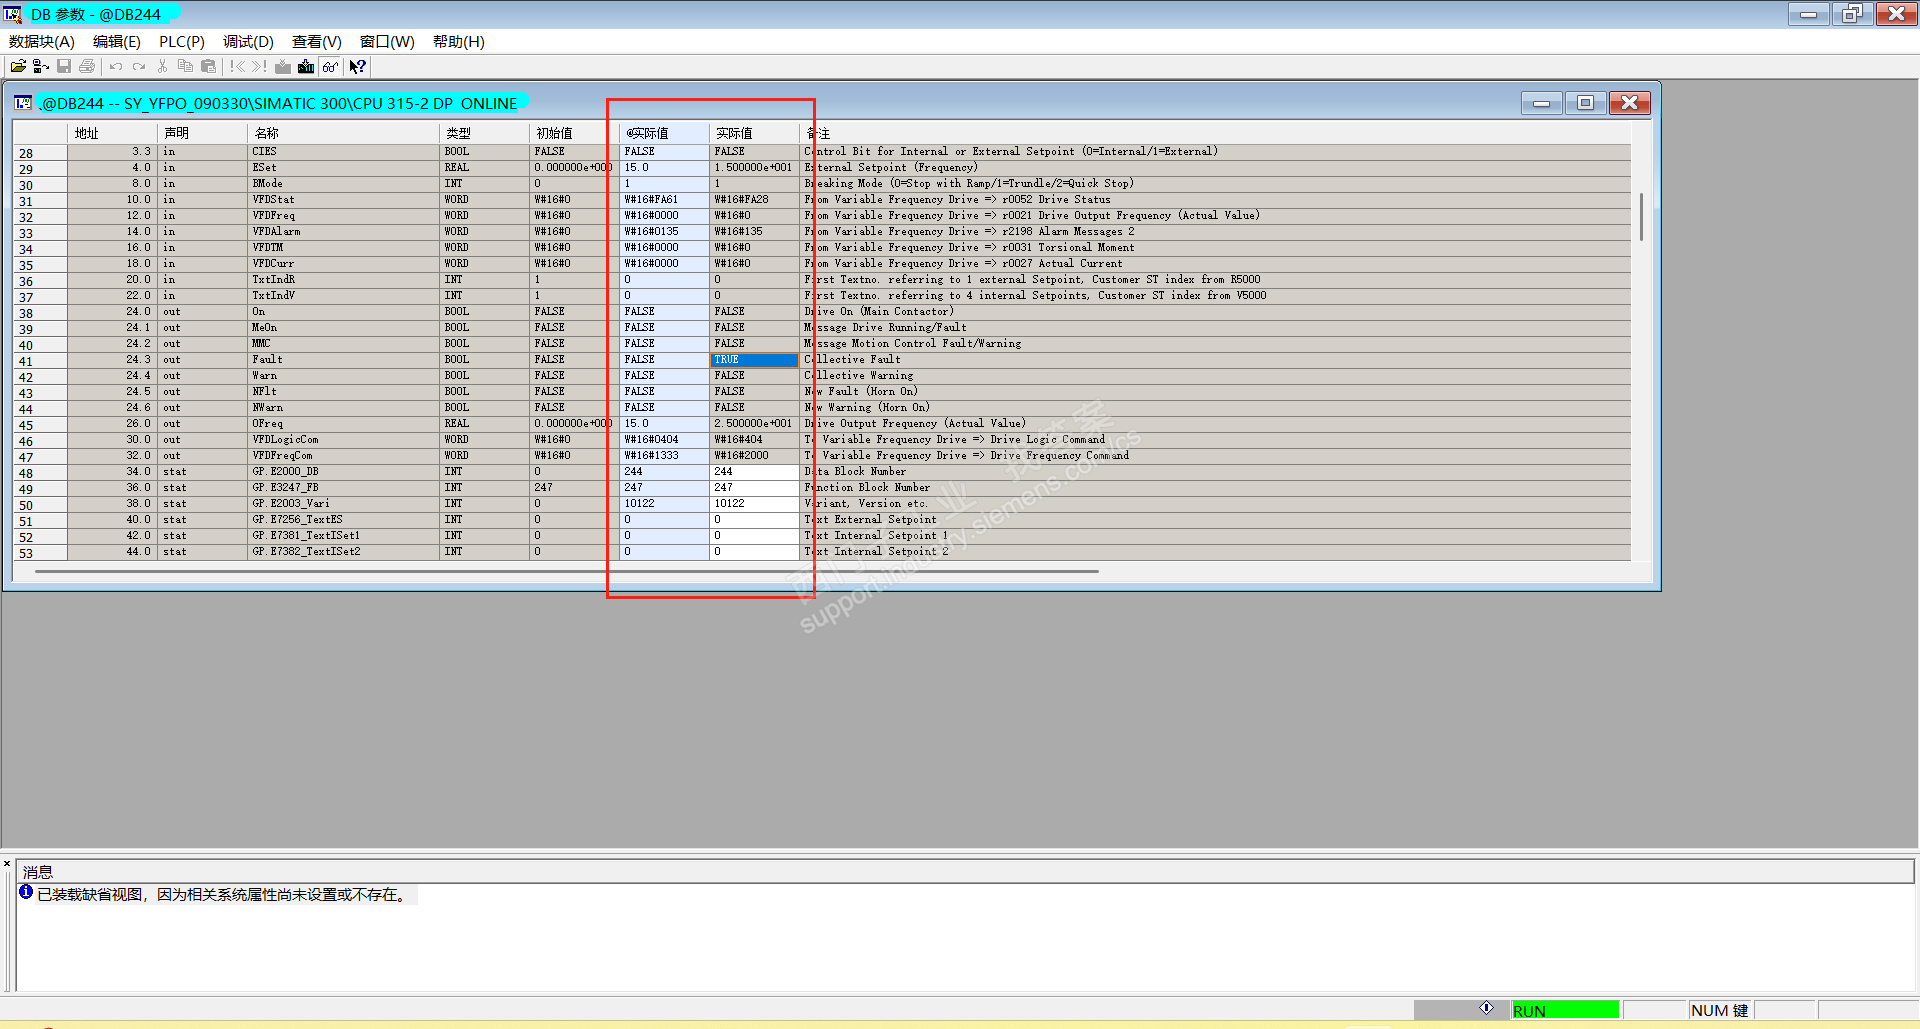Click the 初始值 column header
The width and height of the screenshot is (1920, 1029).
click(574, 133)
